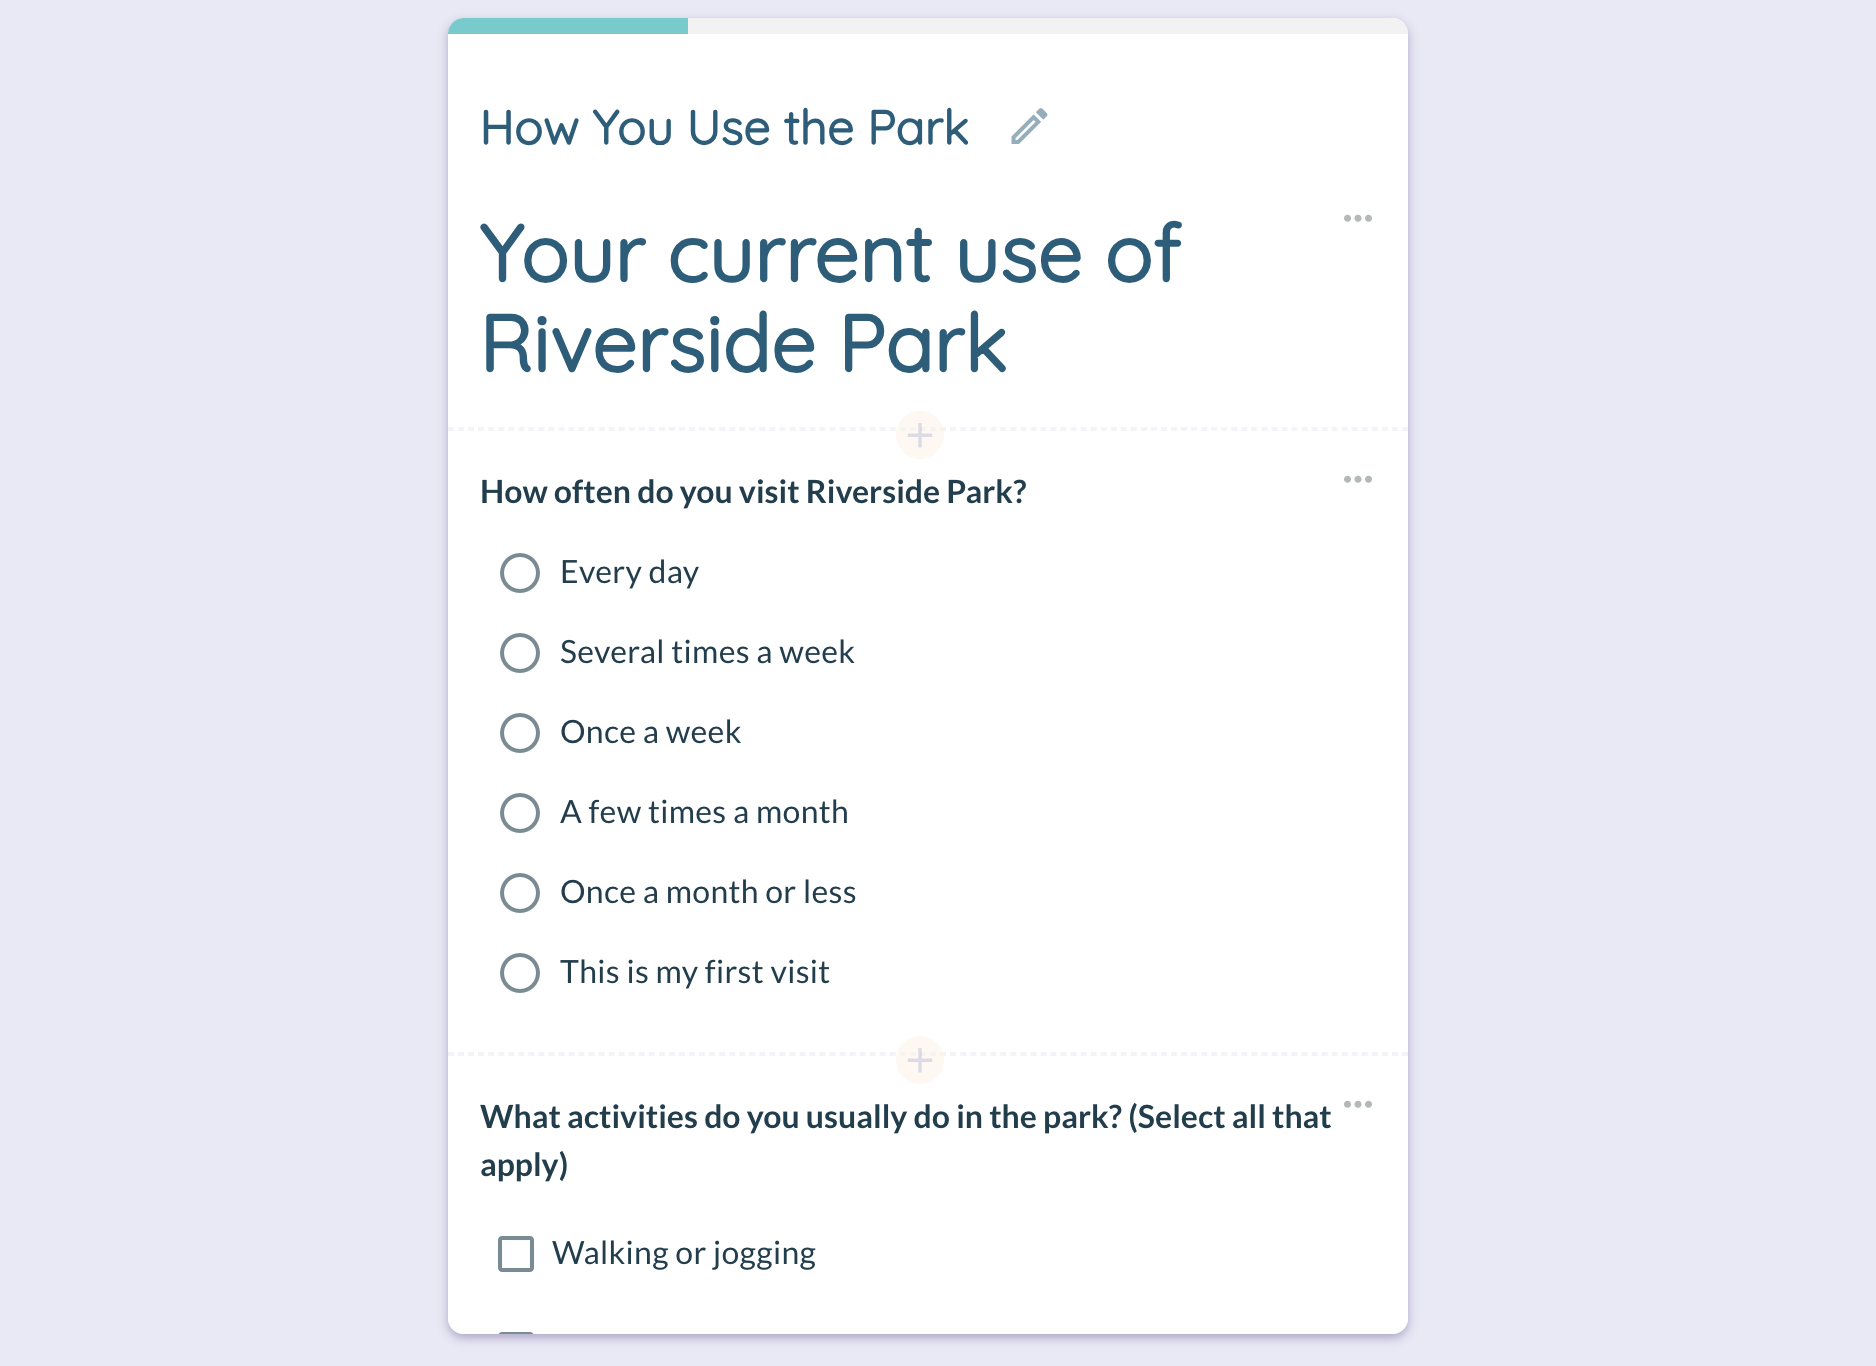
Task: Click the "Walking or jogging" label text
Action: [684, 1254]
